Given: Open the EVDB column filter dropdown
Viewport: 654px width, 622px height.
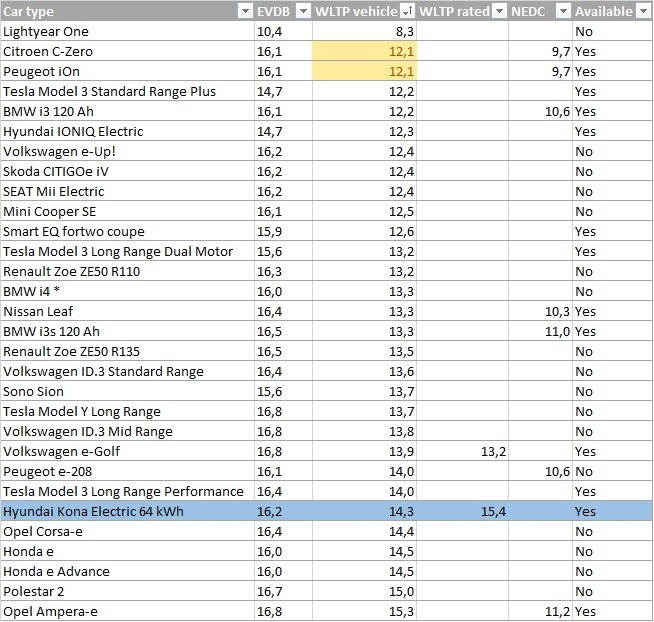Looking at the screenshot, I should [x=303, y=11].
